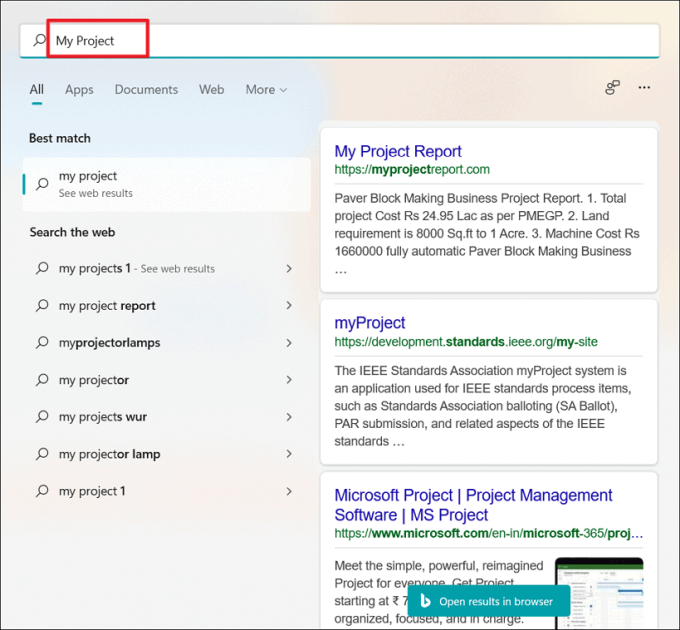The image size is (680, 630).
Task: Select 'my projector lamp' suggestion text
Action: (x=109, y=454)
